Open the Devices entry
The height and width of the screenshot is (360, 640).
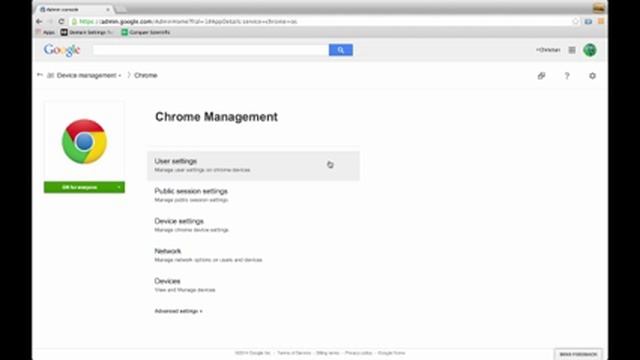185,285
